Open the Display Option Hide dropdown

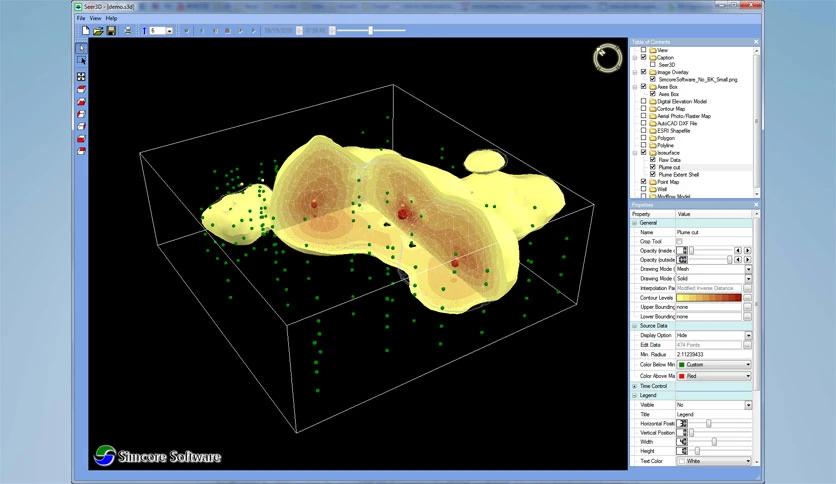pos(749,335)
